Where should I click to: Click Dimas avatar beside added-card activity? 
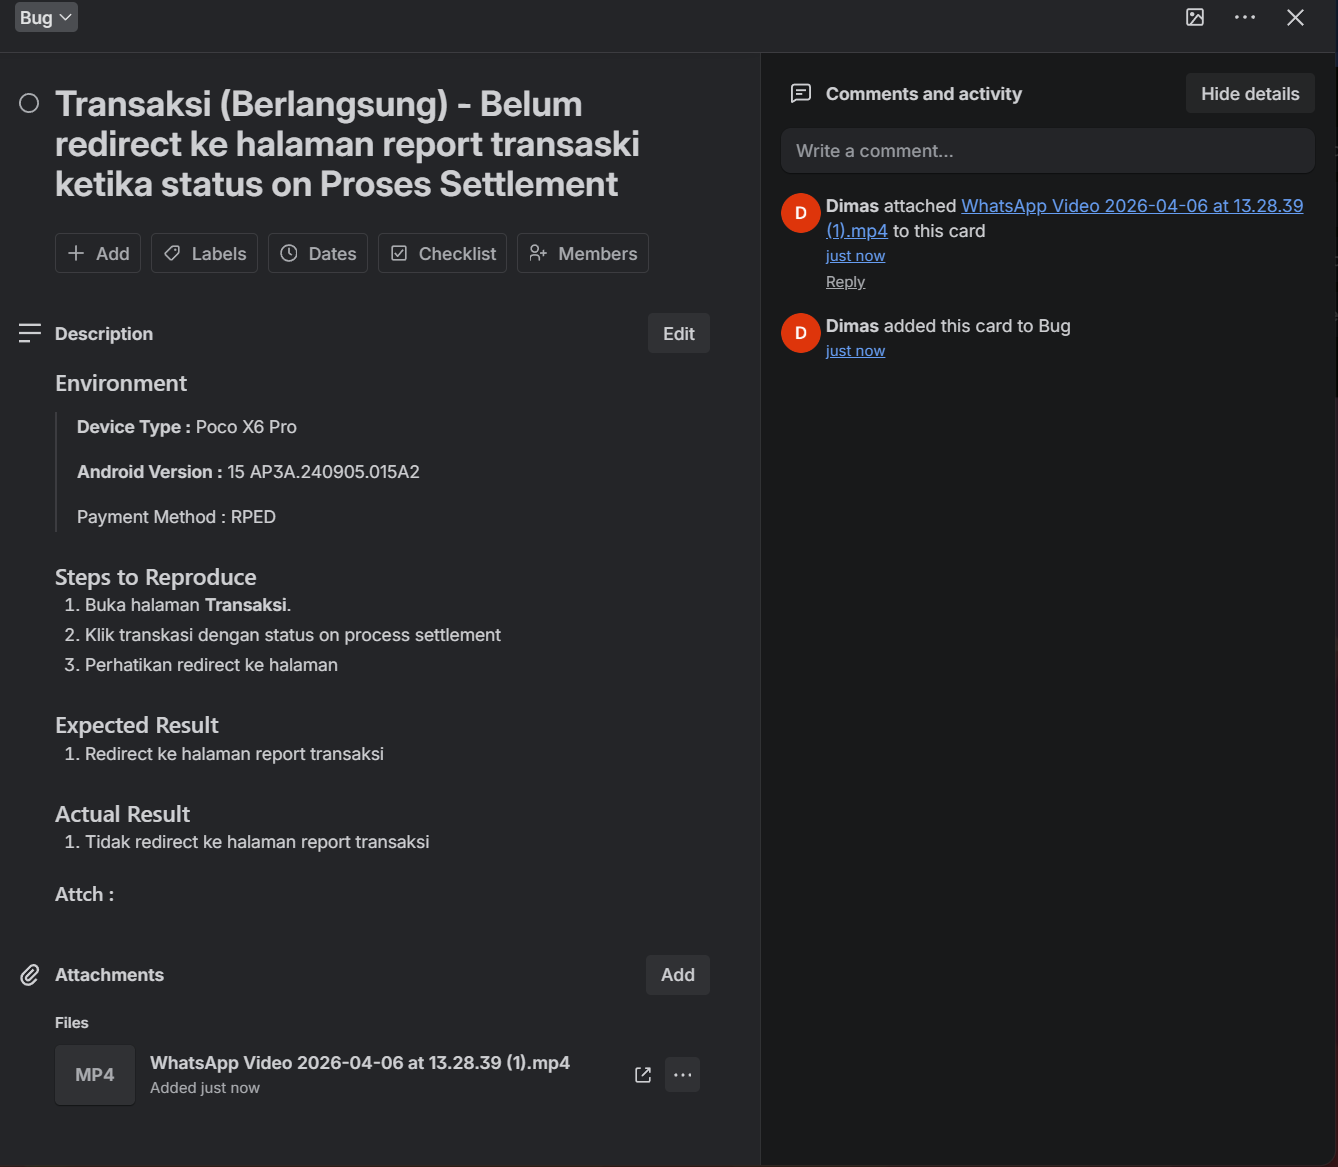click(801, 333)
